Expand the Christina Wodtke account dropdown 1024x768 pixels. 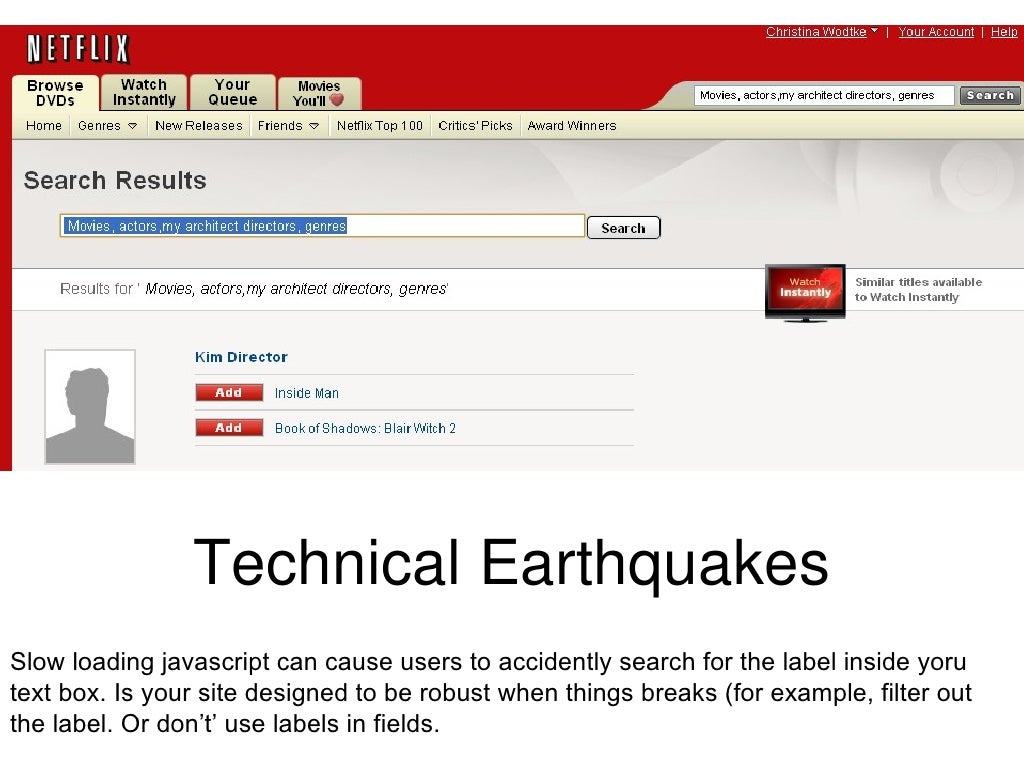coord(822,31)
